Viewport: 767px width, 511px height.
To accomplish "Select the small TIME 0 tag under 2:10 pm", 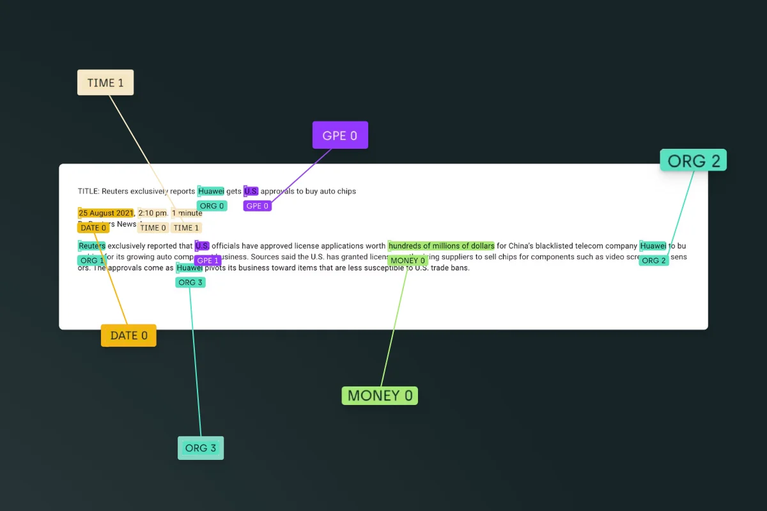I will (153, 228).
